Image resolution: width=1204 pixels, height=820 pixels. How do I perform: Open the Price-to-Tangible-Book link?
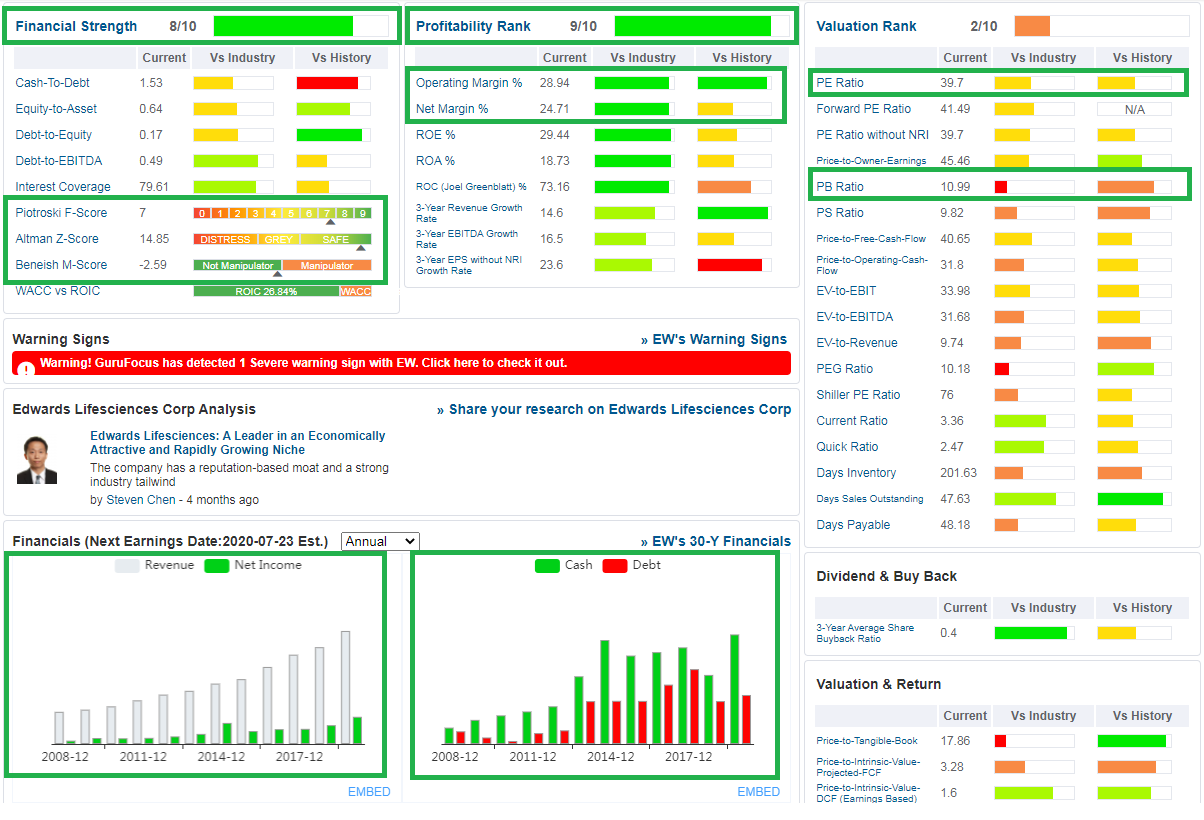pyautogui.click(x=865, y=741)
